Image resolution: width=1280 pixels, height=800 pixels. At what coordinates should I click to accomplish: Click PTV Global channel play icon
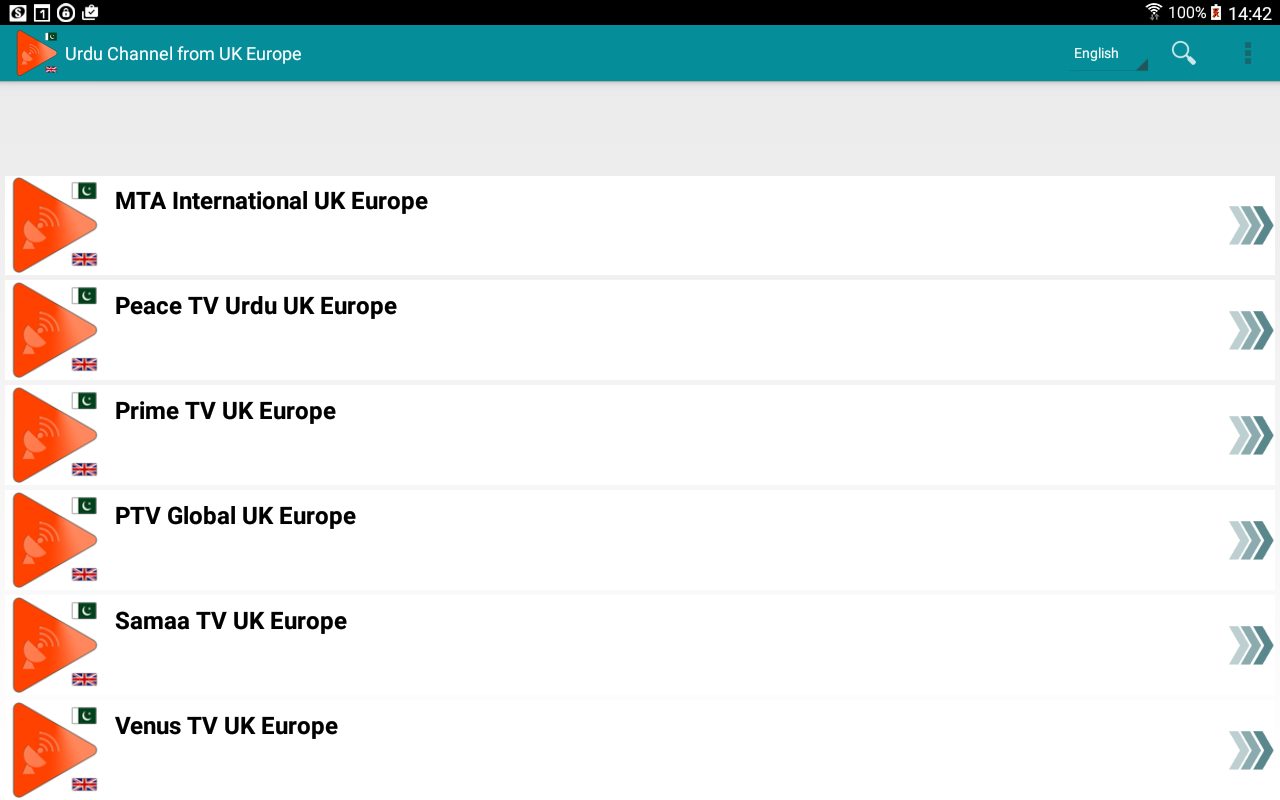pos(55,540)
